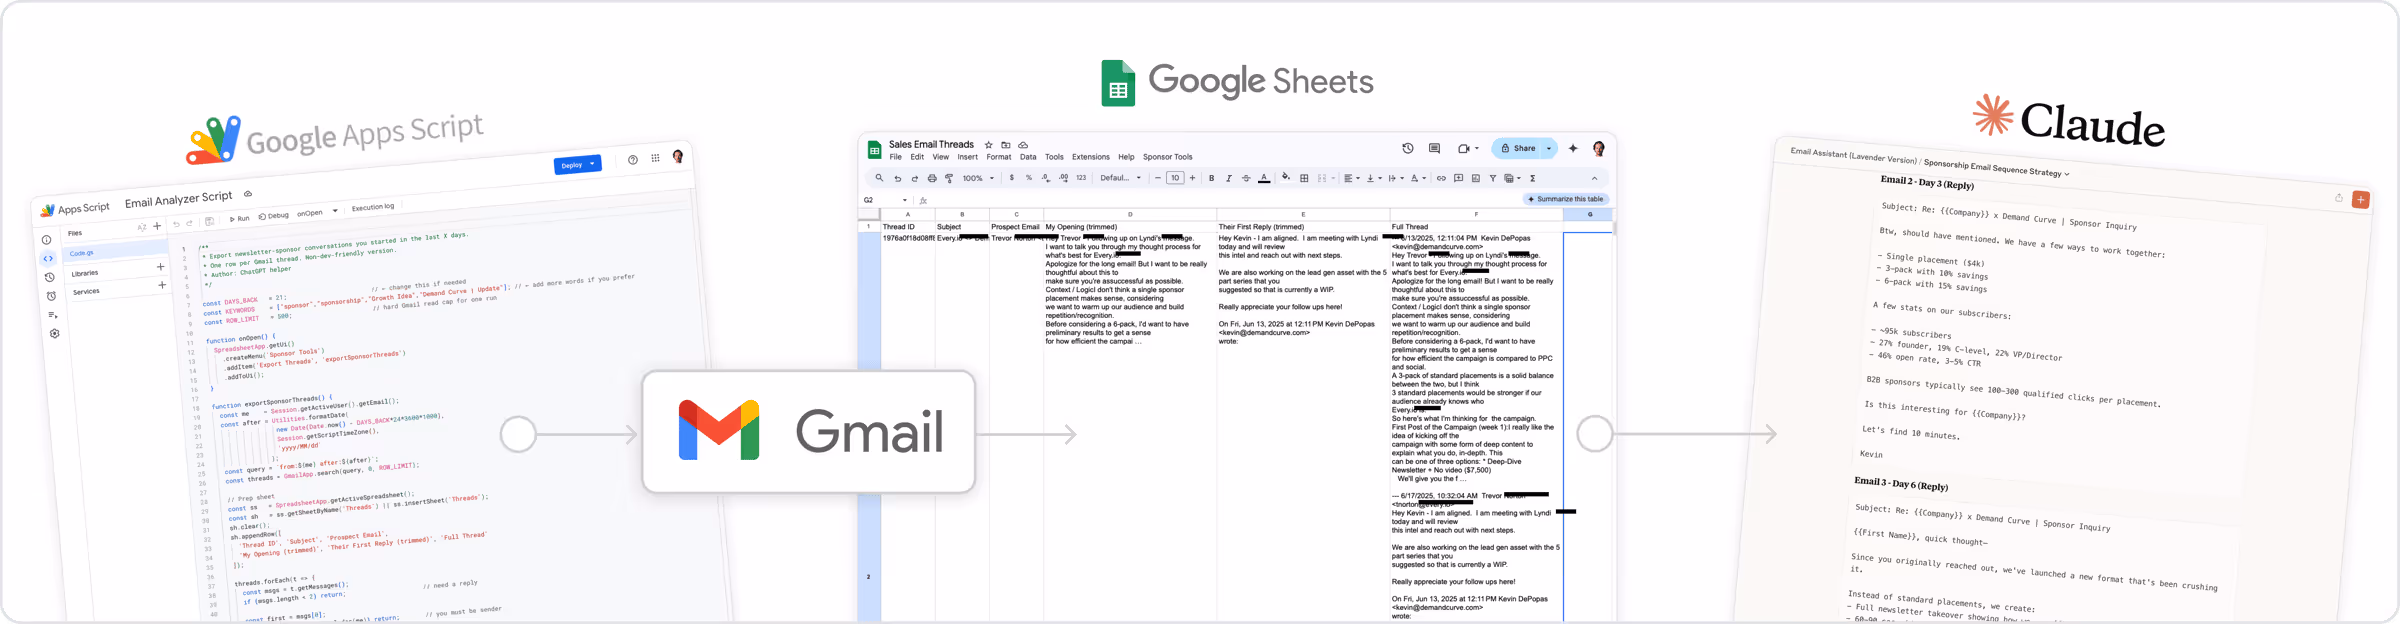Open Extensions menu in Google Sheets
The image size is (2400, 624).
click(1091, 157)
